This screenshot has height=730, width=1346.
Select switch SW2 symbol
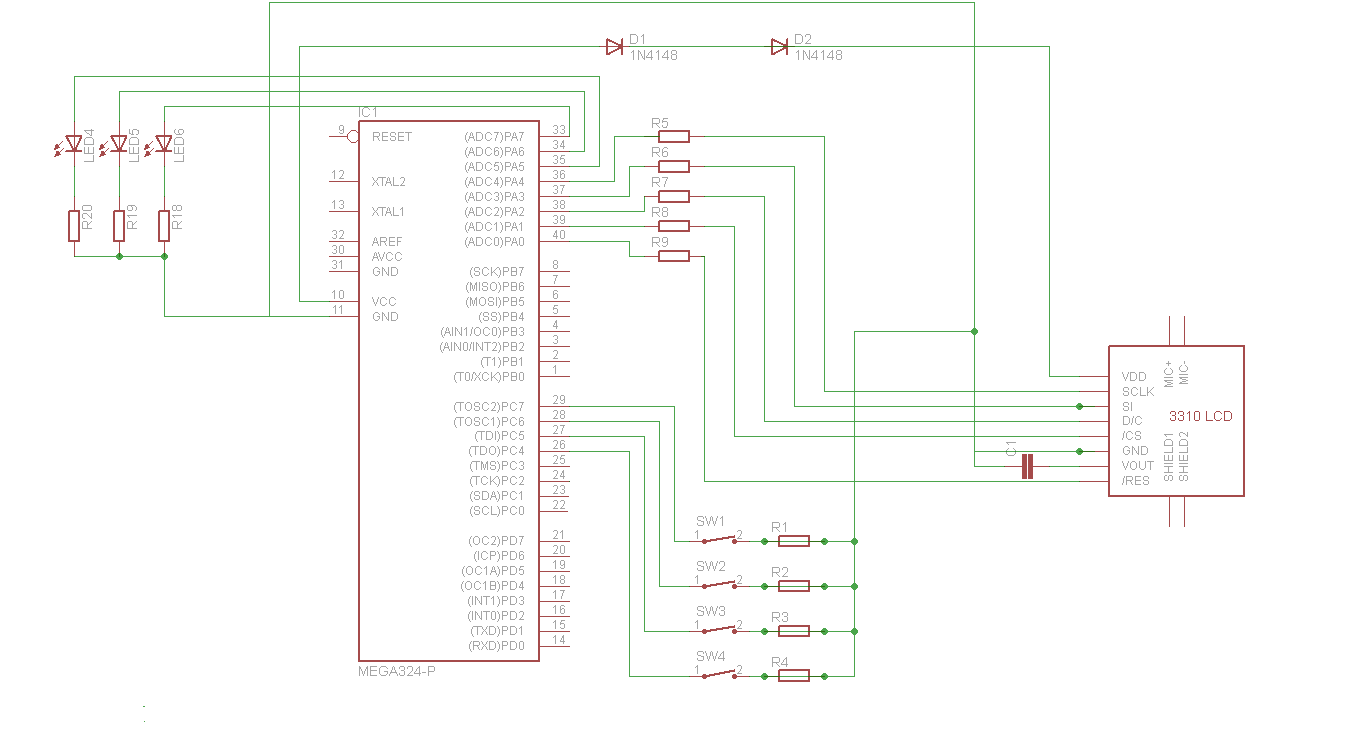coord(719,584)
